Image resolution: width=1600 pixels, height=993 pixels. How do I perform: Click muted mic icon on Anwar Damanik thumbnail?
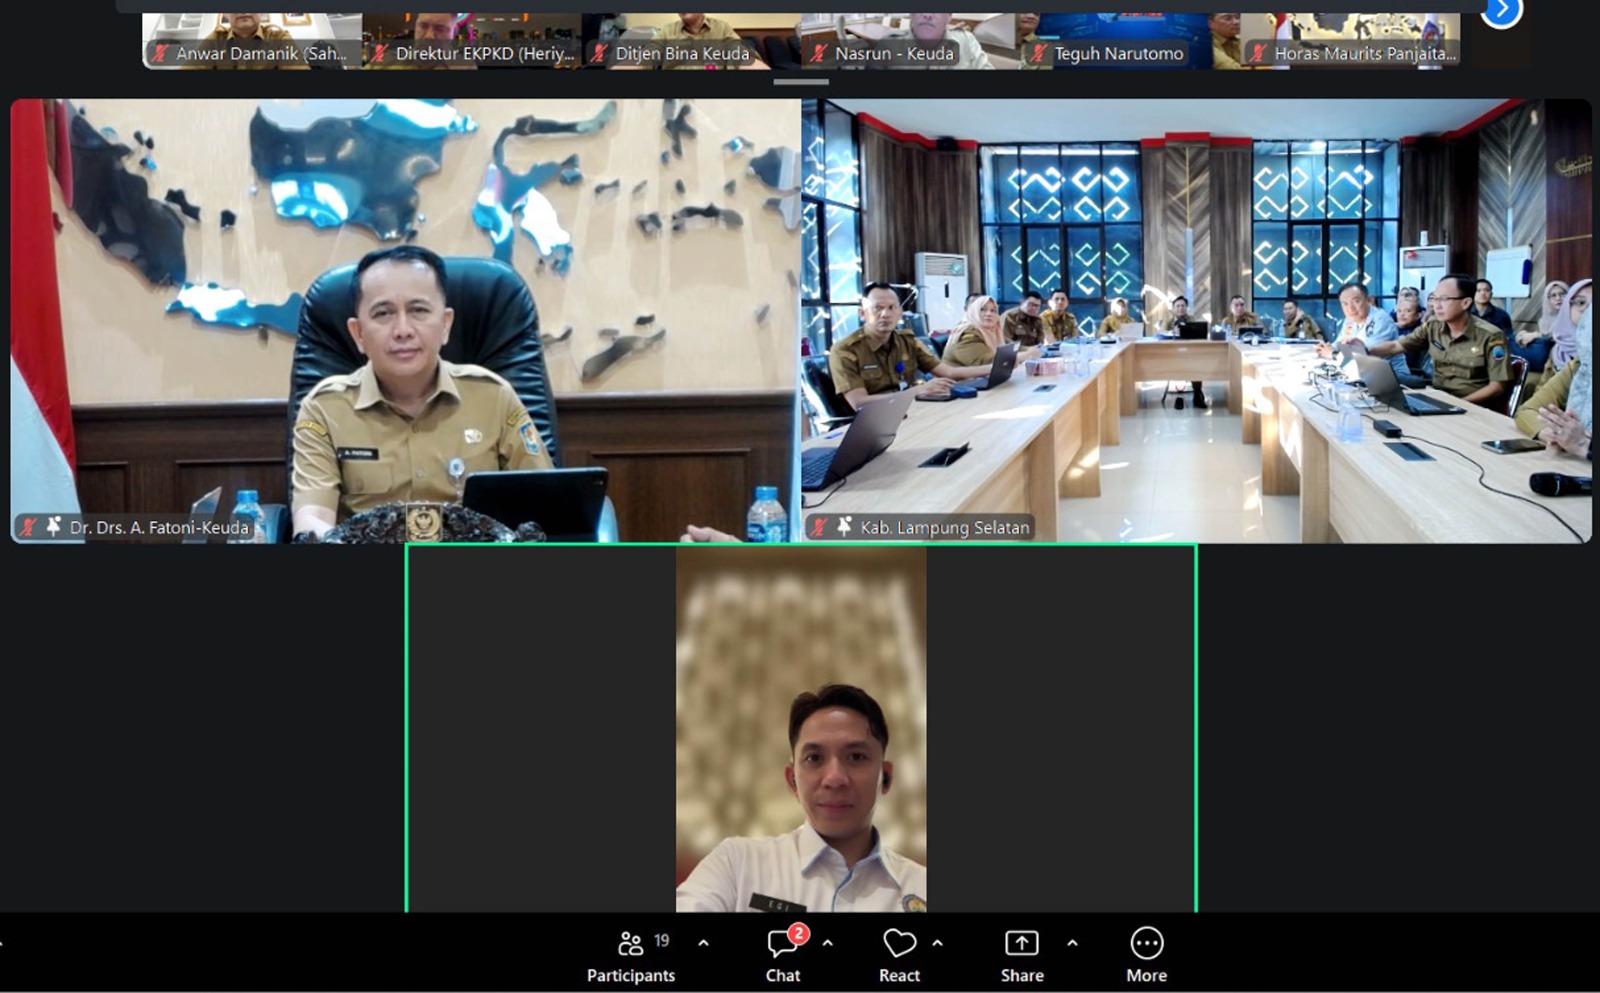pos(161,54)
